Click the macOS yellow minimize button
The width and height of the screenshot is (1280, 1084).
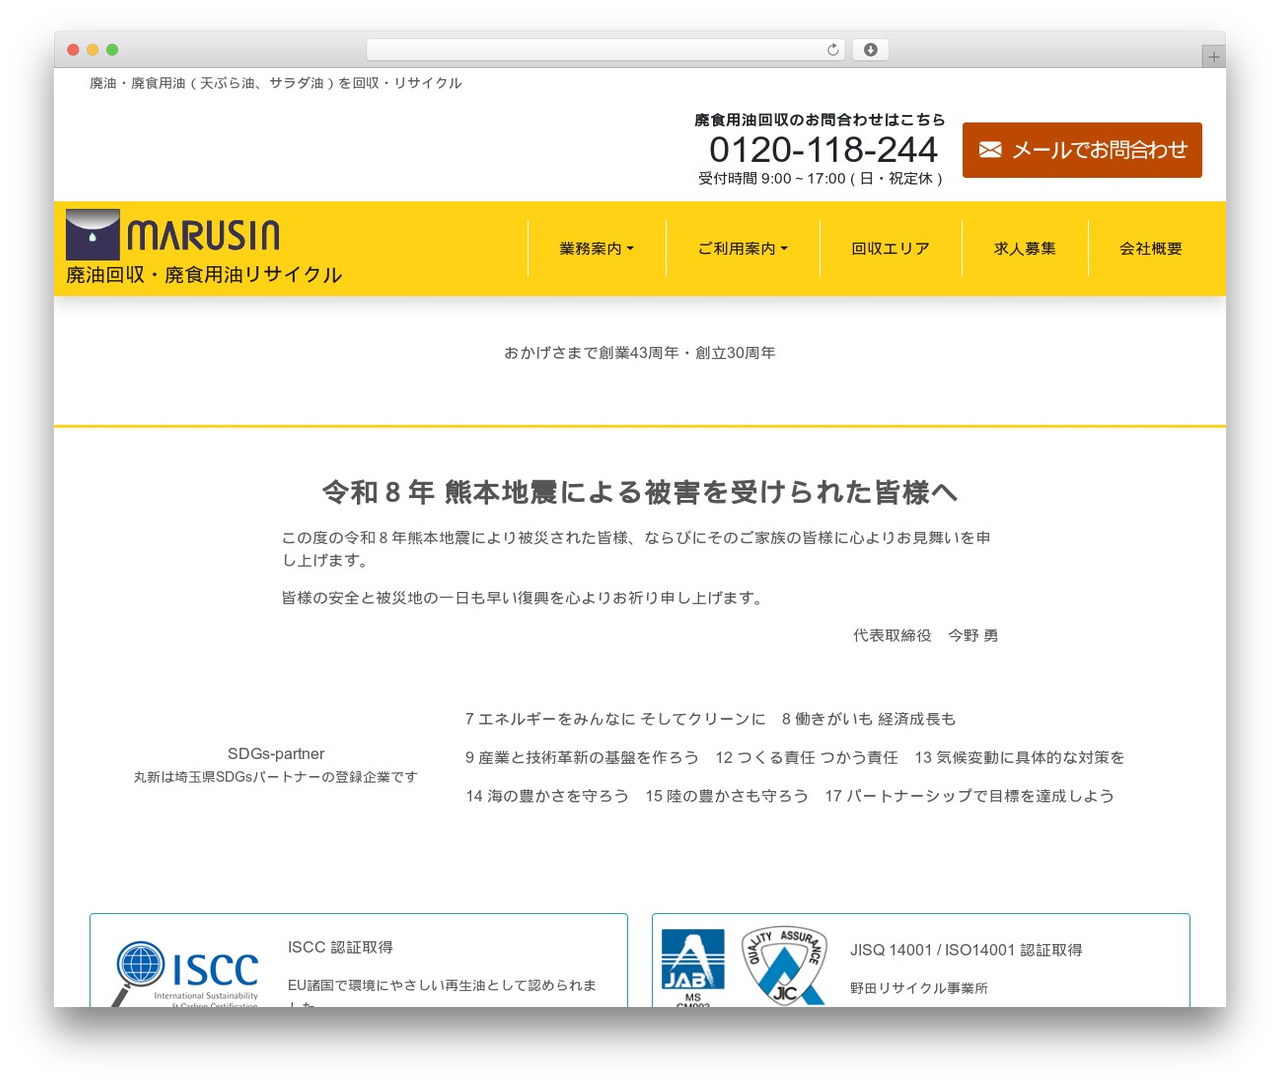click(x=93, y=50)
